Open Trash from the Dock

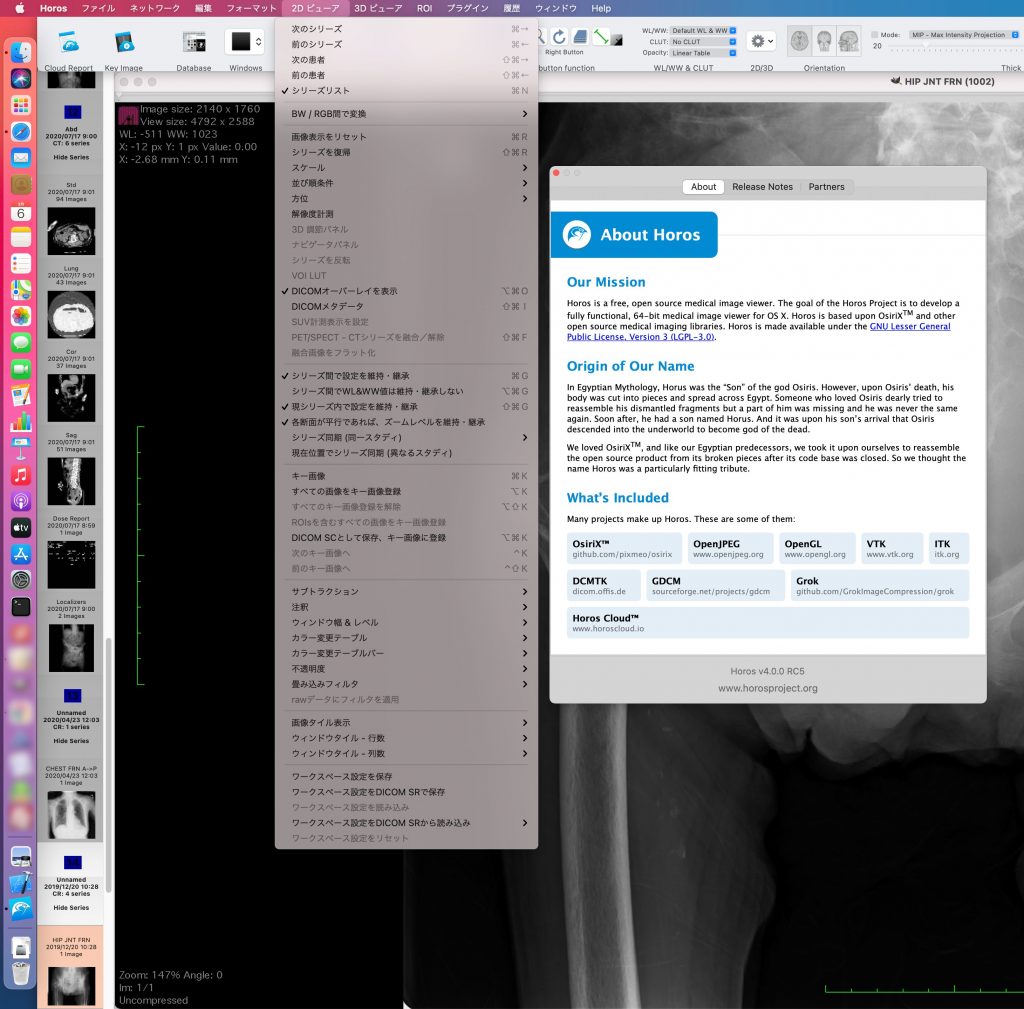click(x=21, y=973)
